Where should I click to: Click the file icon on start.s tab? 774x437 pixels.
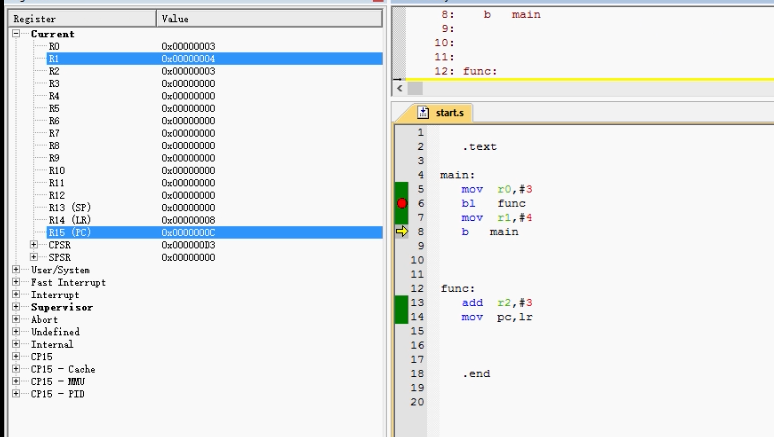tap(424, 112)
